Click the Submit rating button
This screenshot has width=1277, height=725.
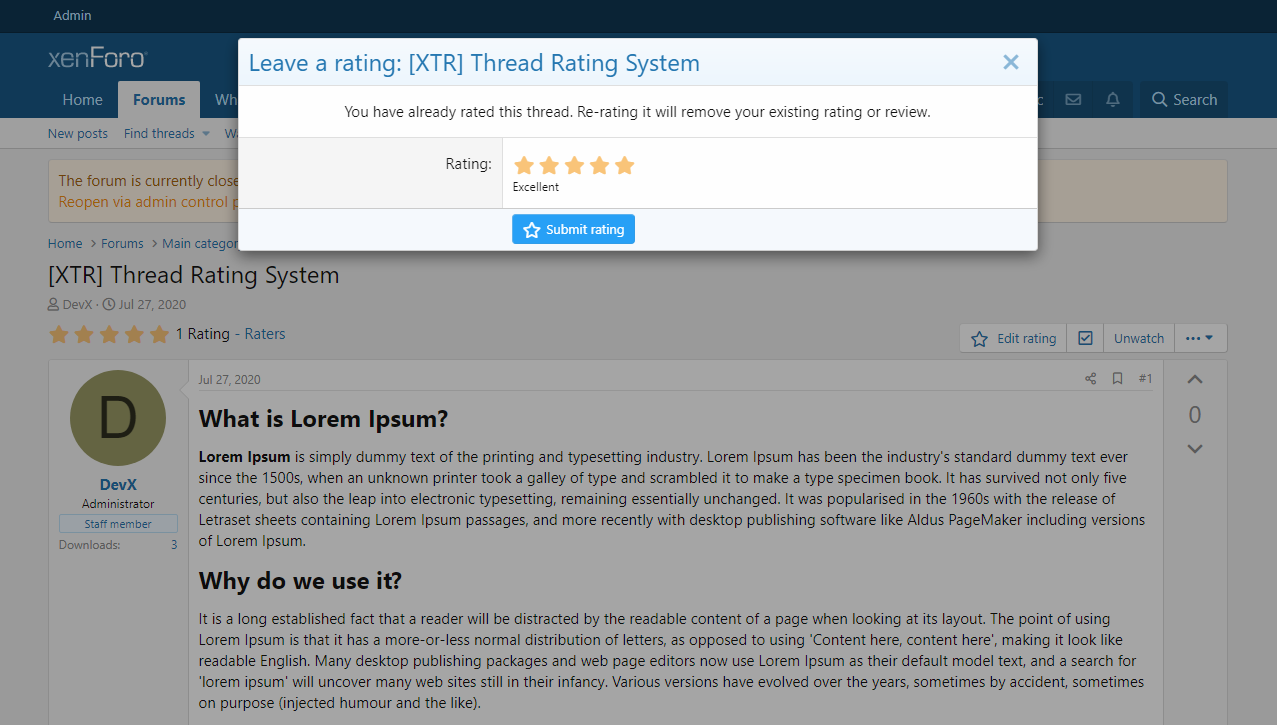(573, 230)
